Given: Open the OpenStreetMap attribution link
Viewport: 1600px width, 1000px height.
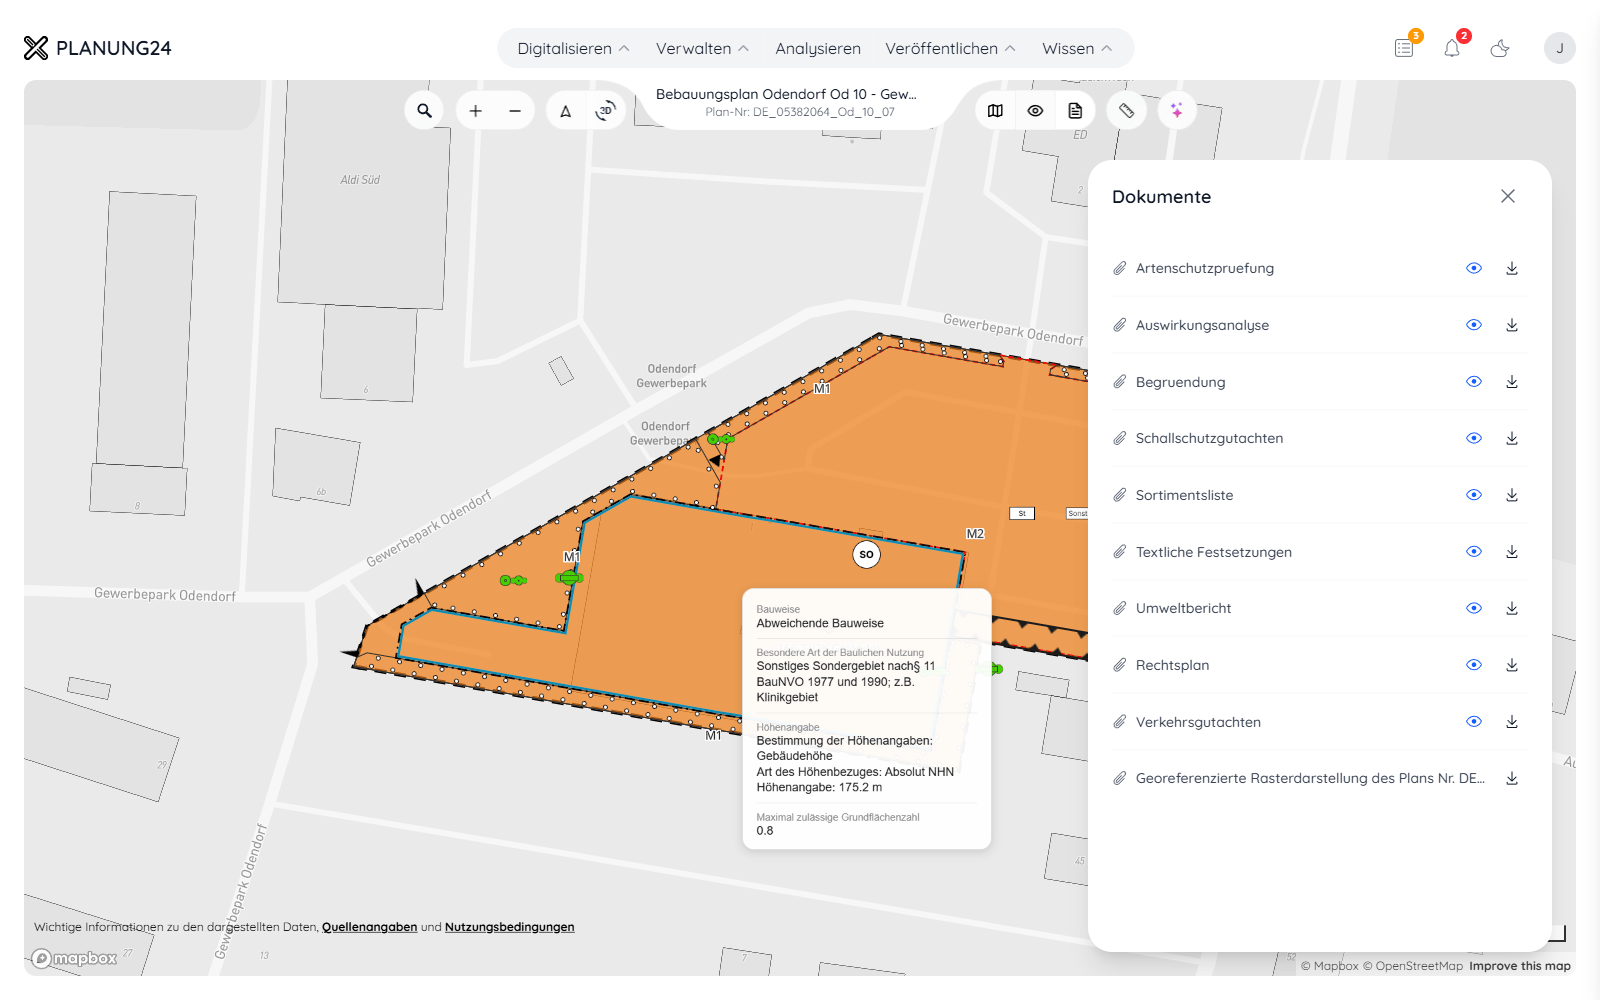Looking at the screenshot, I should (1413, 966).
